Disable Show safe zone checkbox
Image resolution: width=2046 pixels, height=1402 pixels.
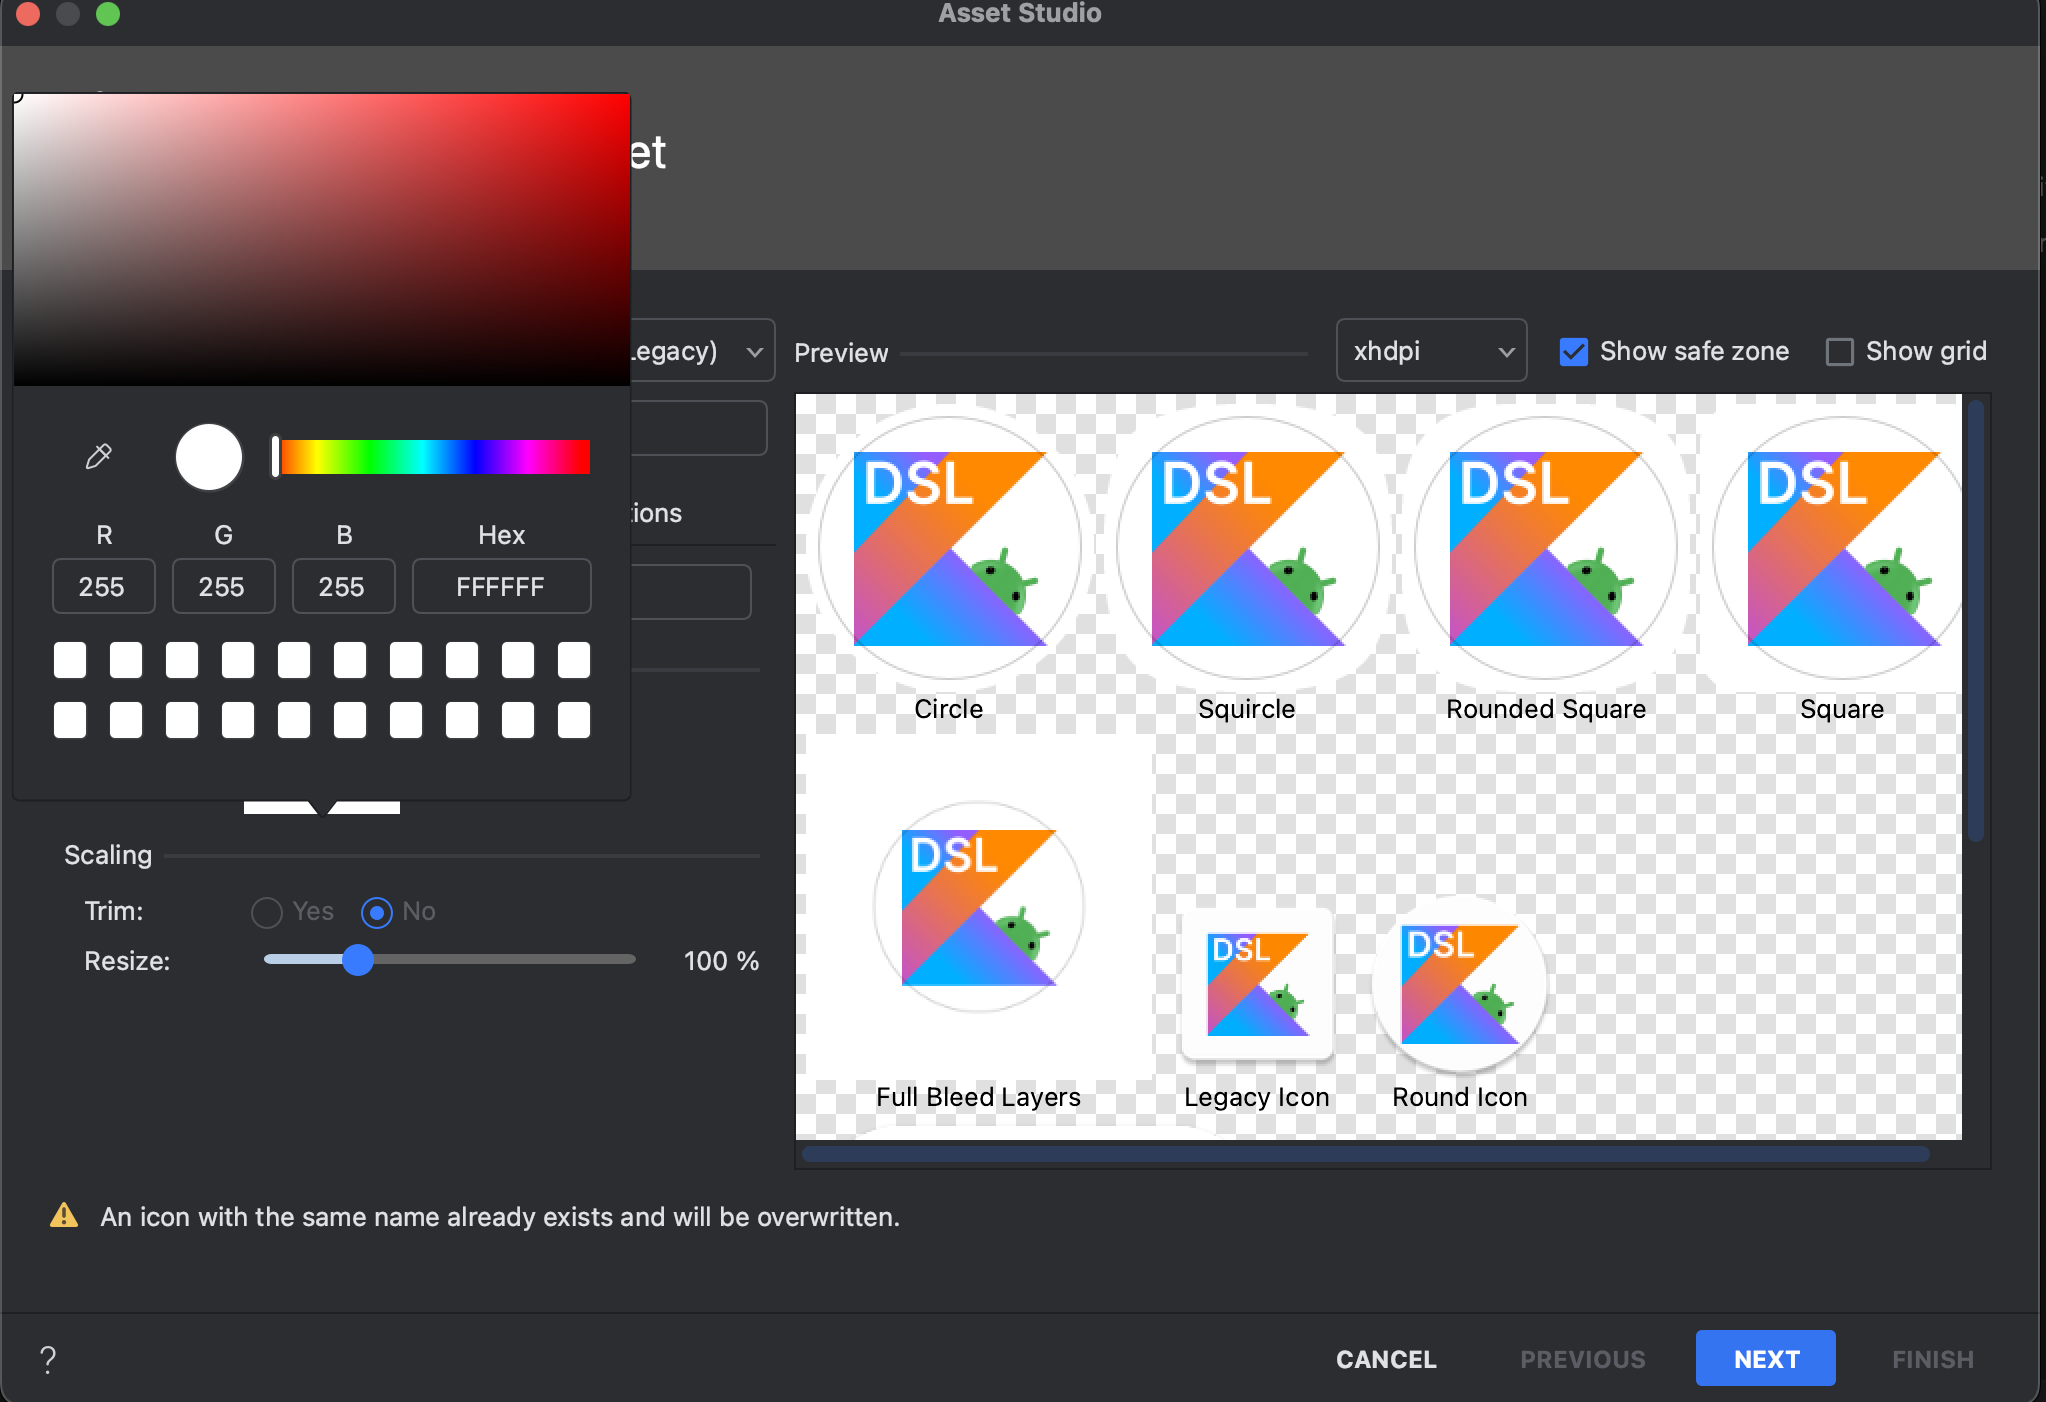pos(1573,352)
